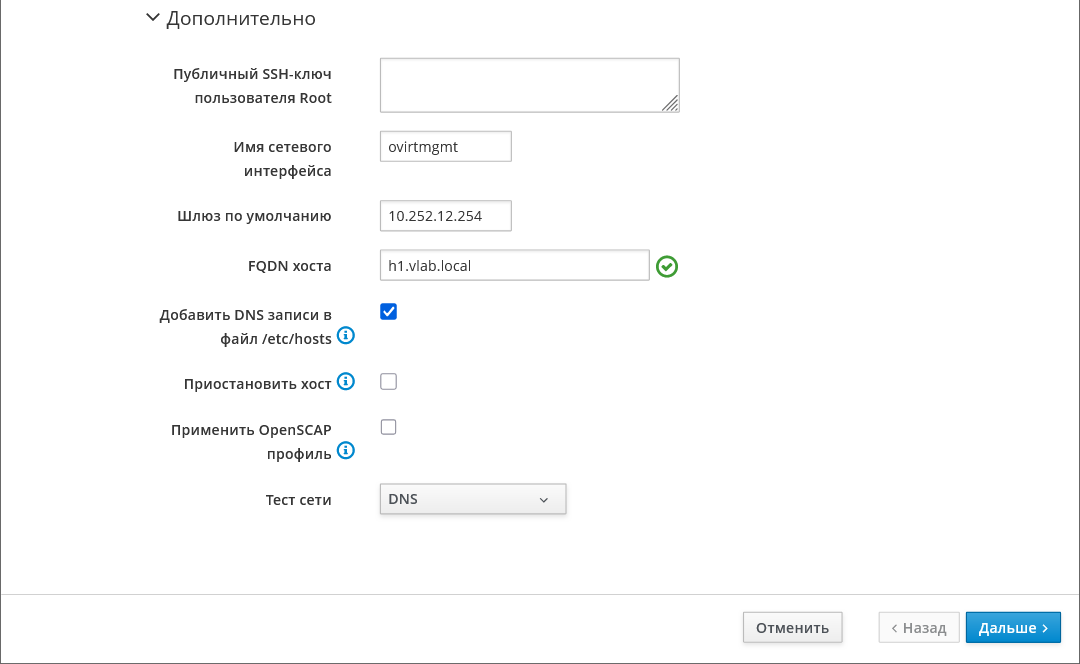Click info icon next to /etc/hosts label
The image size is (1080, 664).
point(346,336)
